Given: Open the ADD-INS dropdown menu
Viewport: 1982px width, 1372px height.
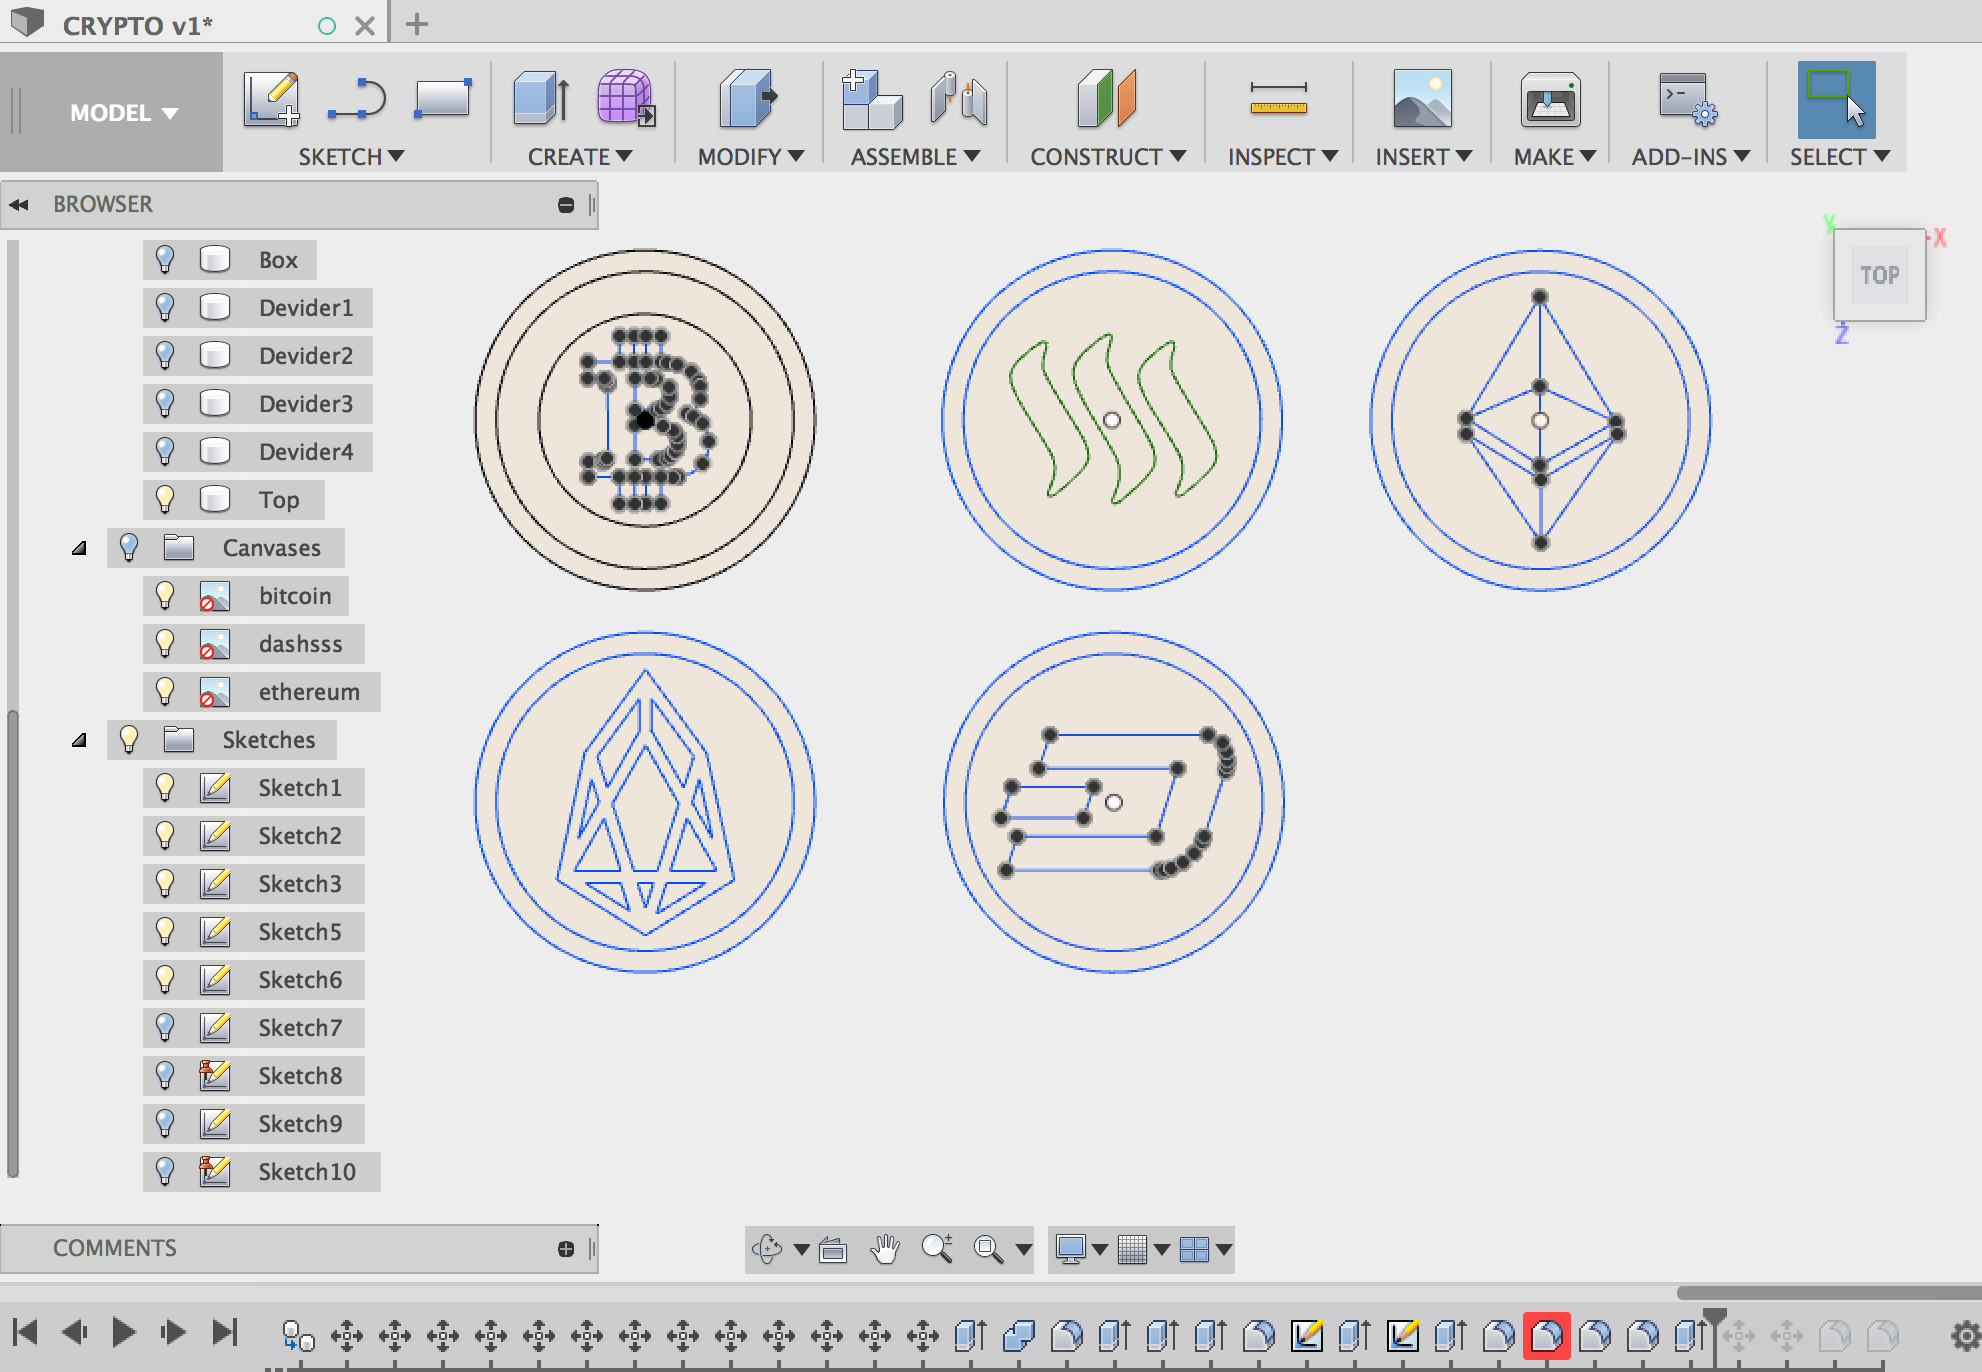Looking at the screenshot, I should [1691, 157].
